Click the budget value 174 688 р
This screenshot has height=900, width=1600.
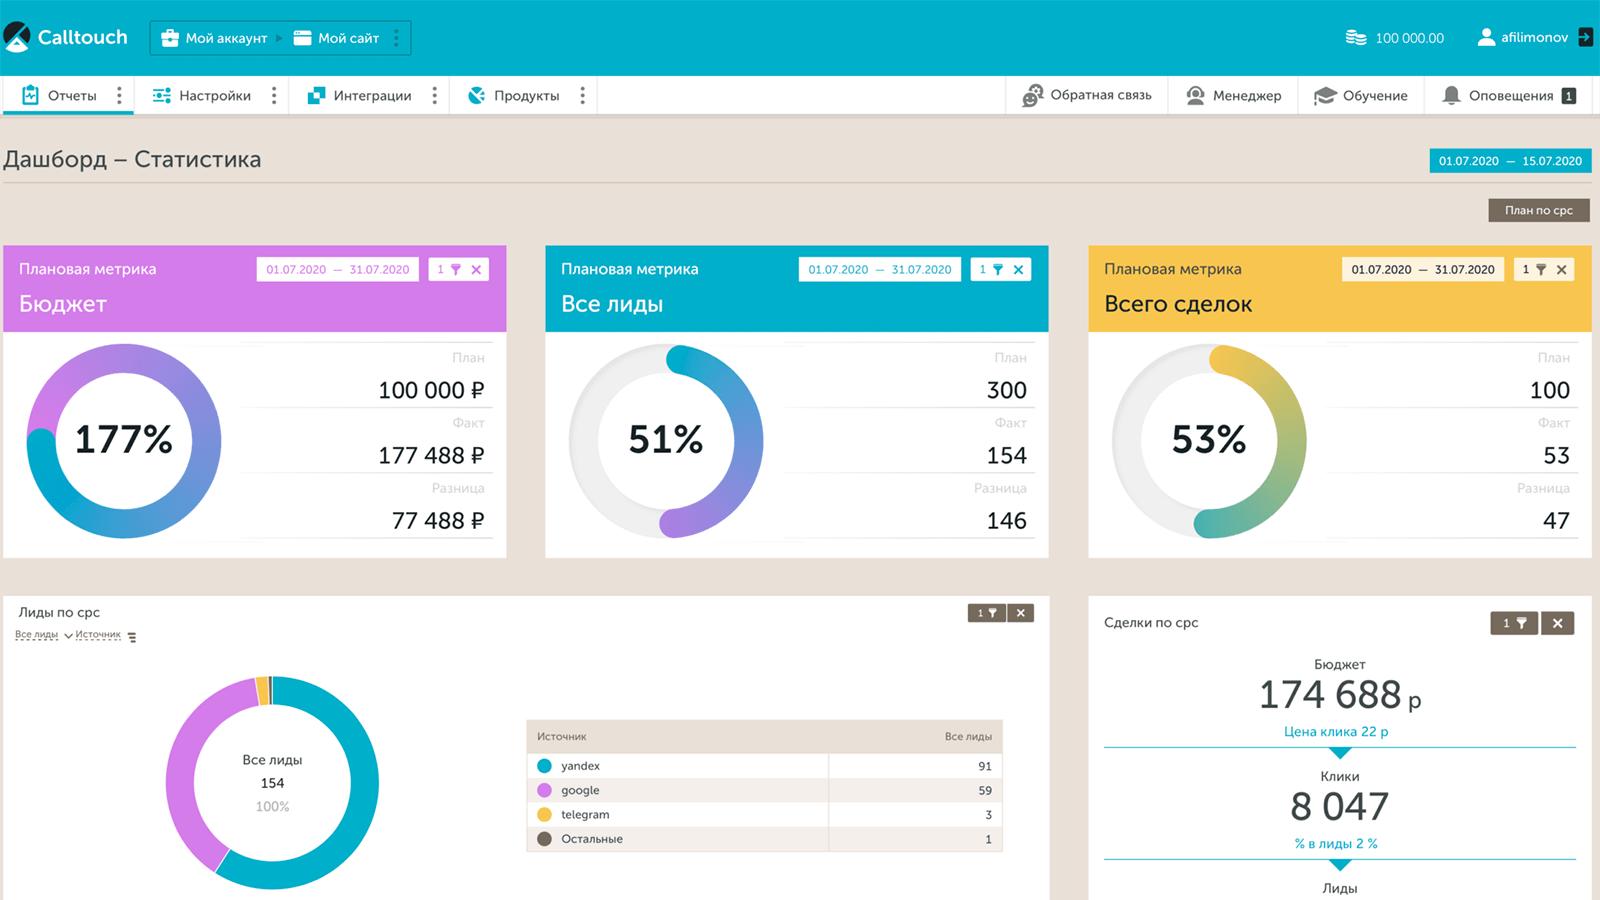(1339, 695)
